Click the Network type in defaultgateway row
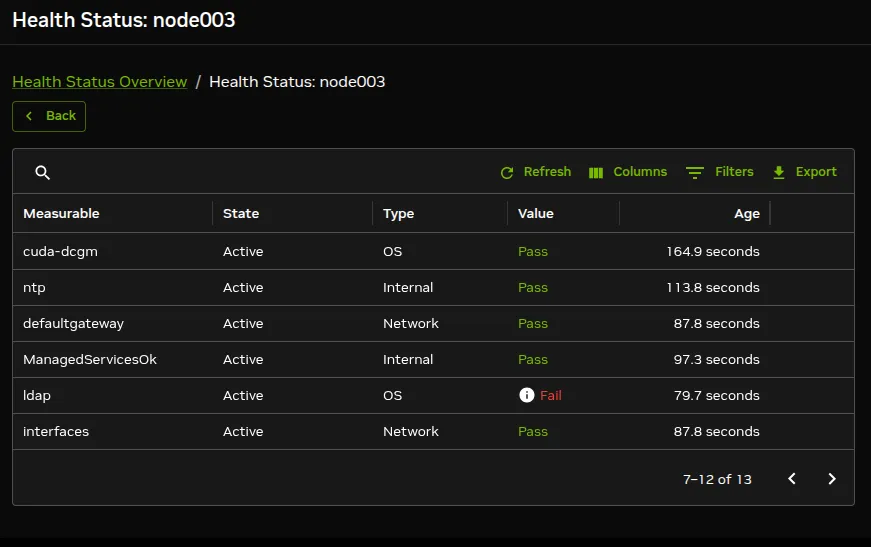 [x=411, y=324]
